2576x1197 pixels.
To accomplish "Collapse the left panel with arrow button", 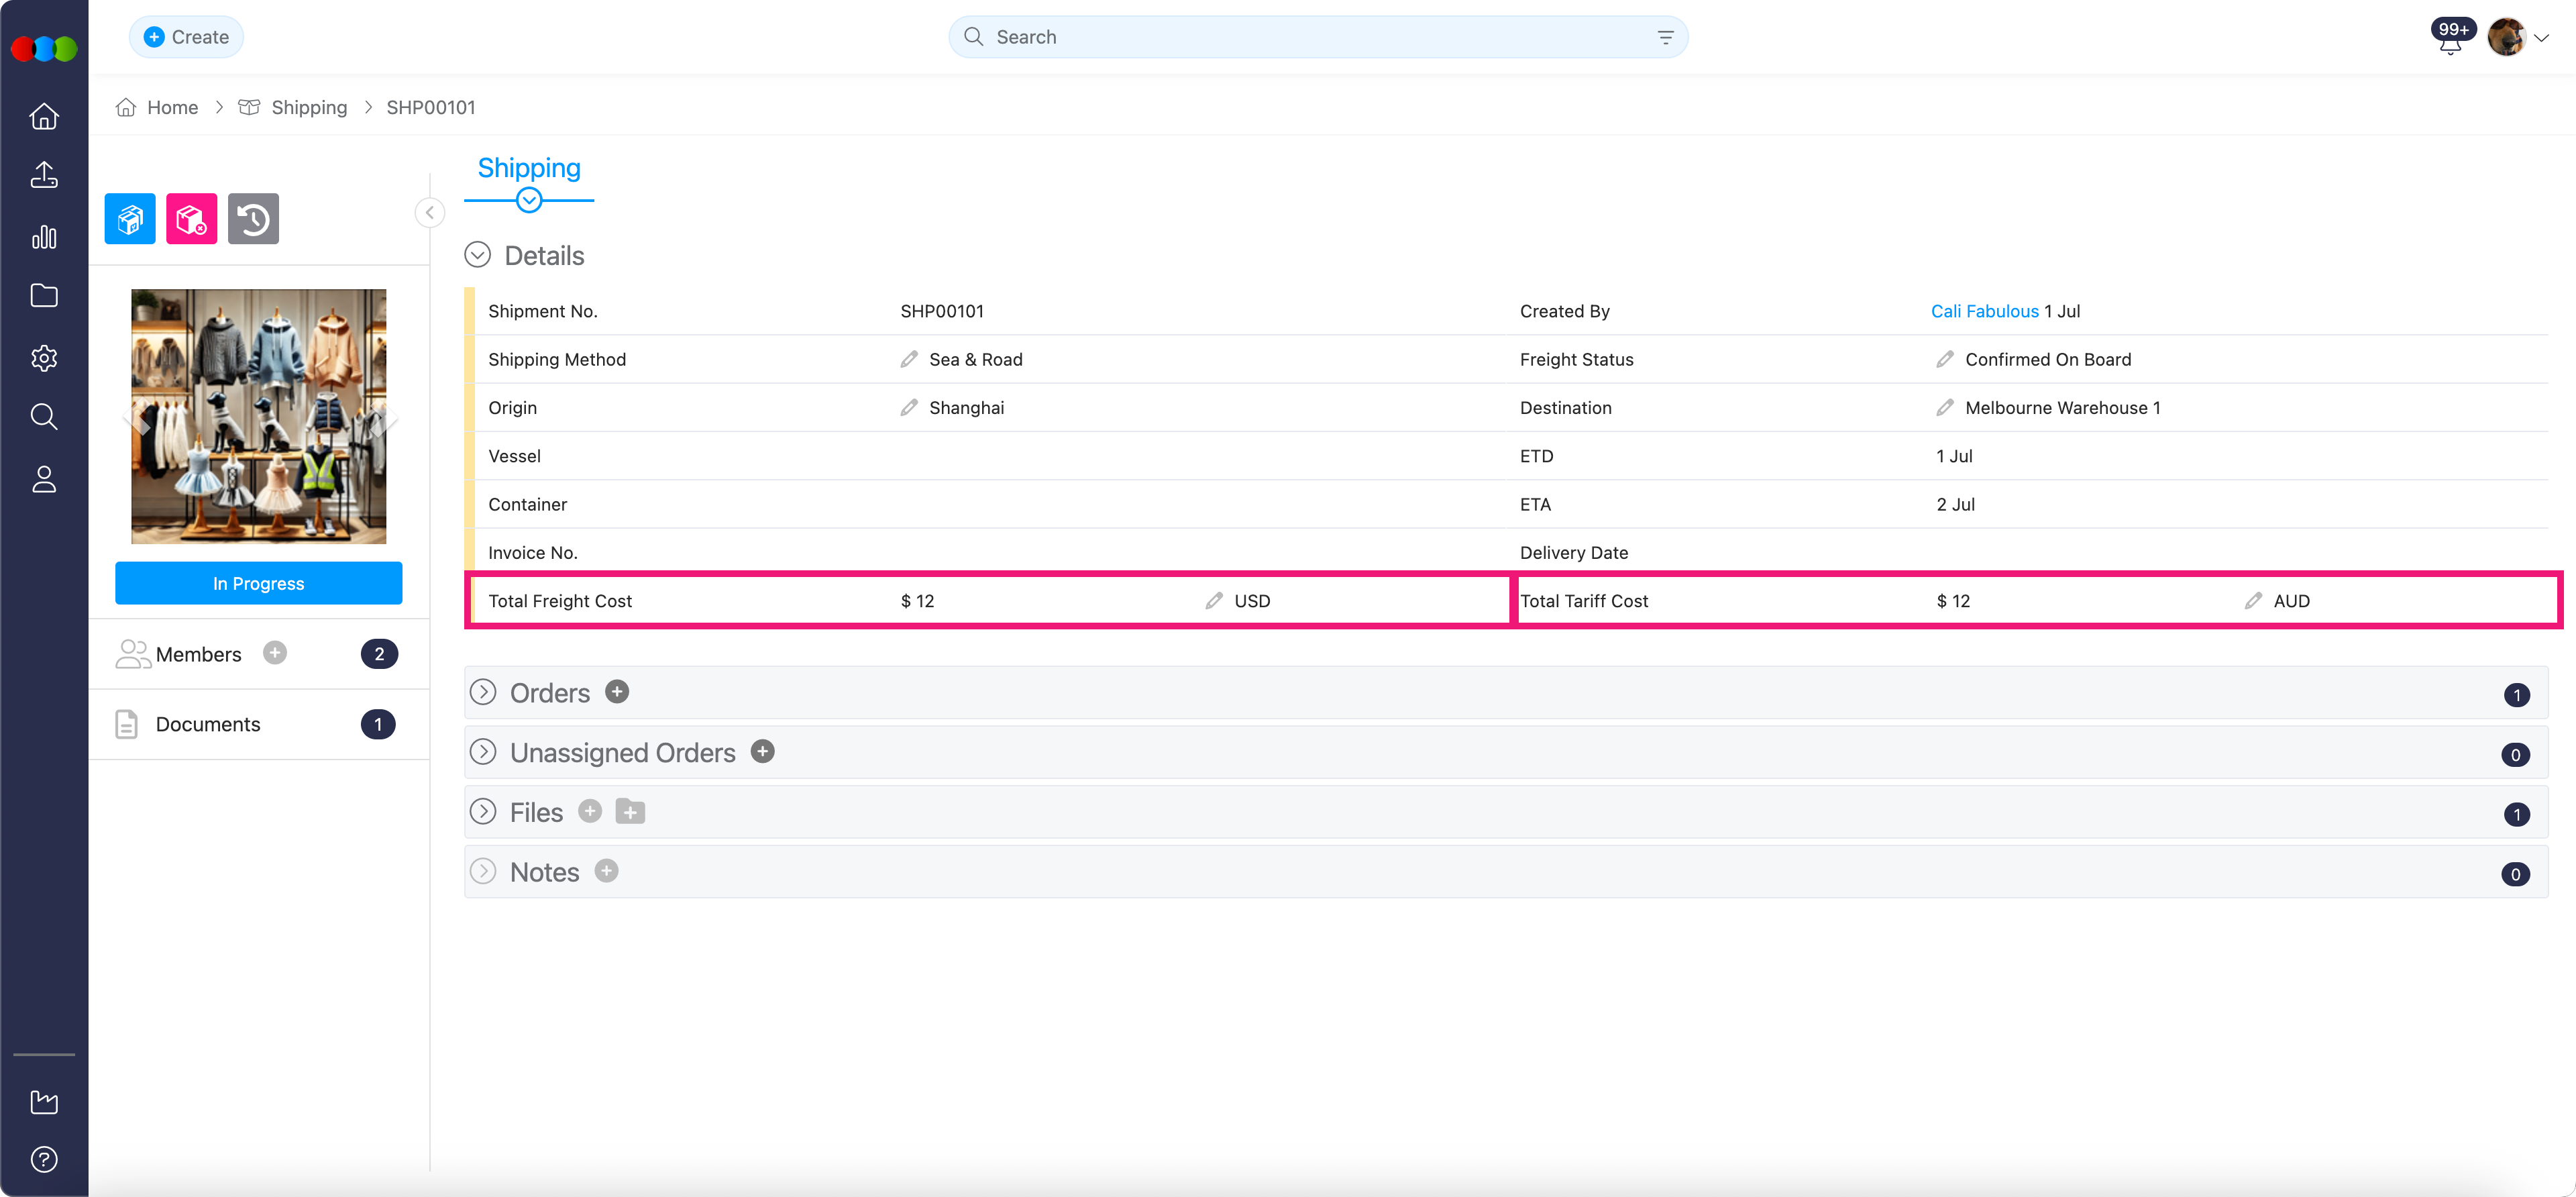I will (430, 212).
